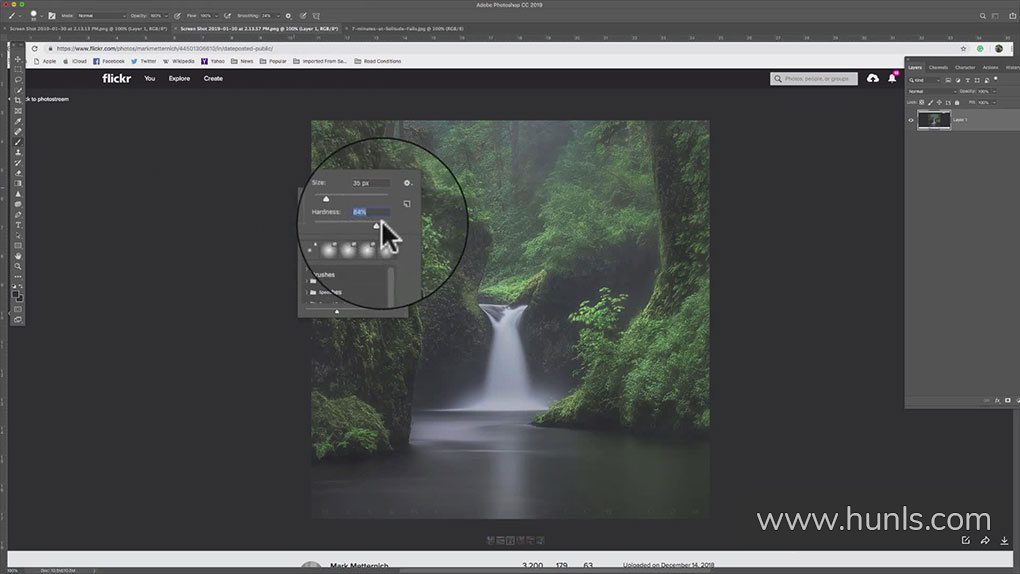Select the Blur tool
1020x574 pixels.
[x=18, y=194]
